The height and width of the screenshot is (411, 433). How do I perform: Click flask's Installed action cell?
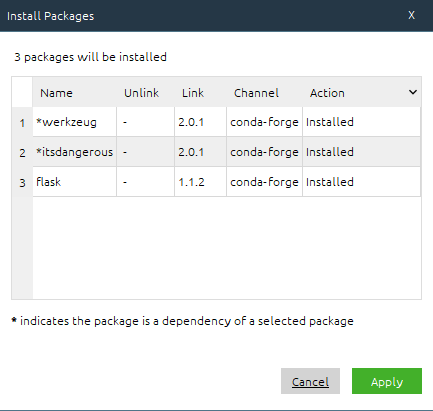click(361, 182)
